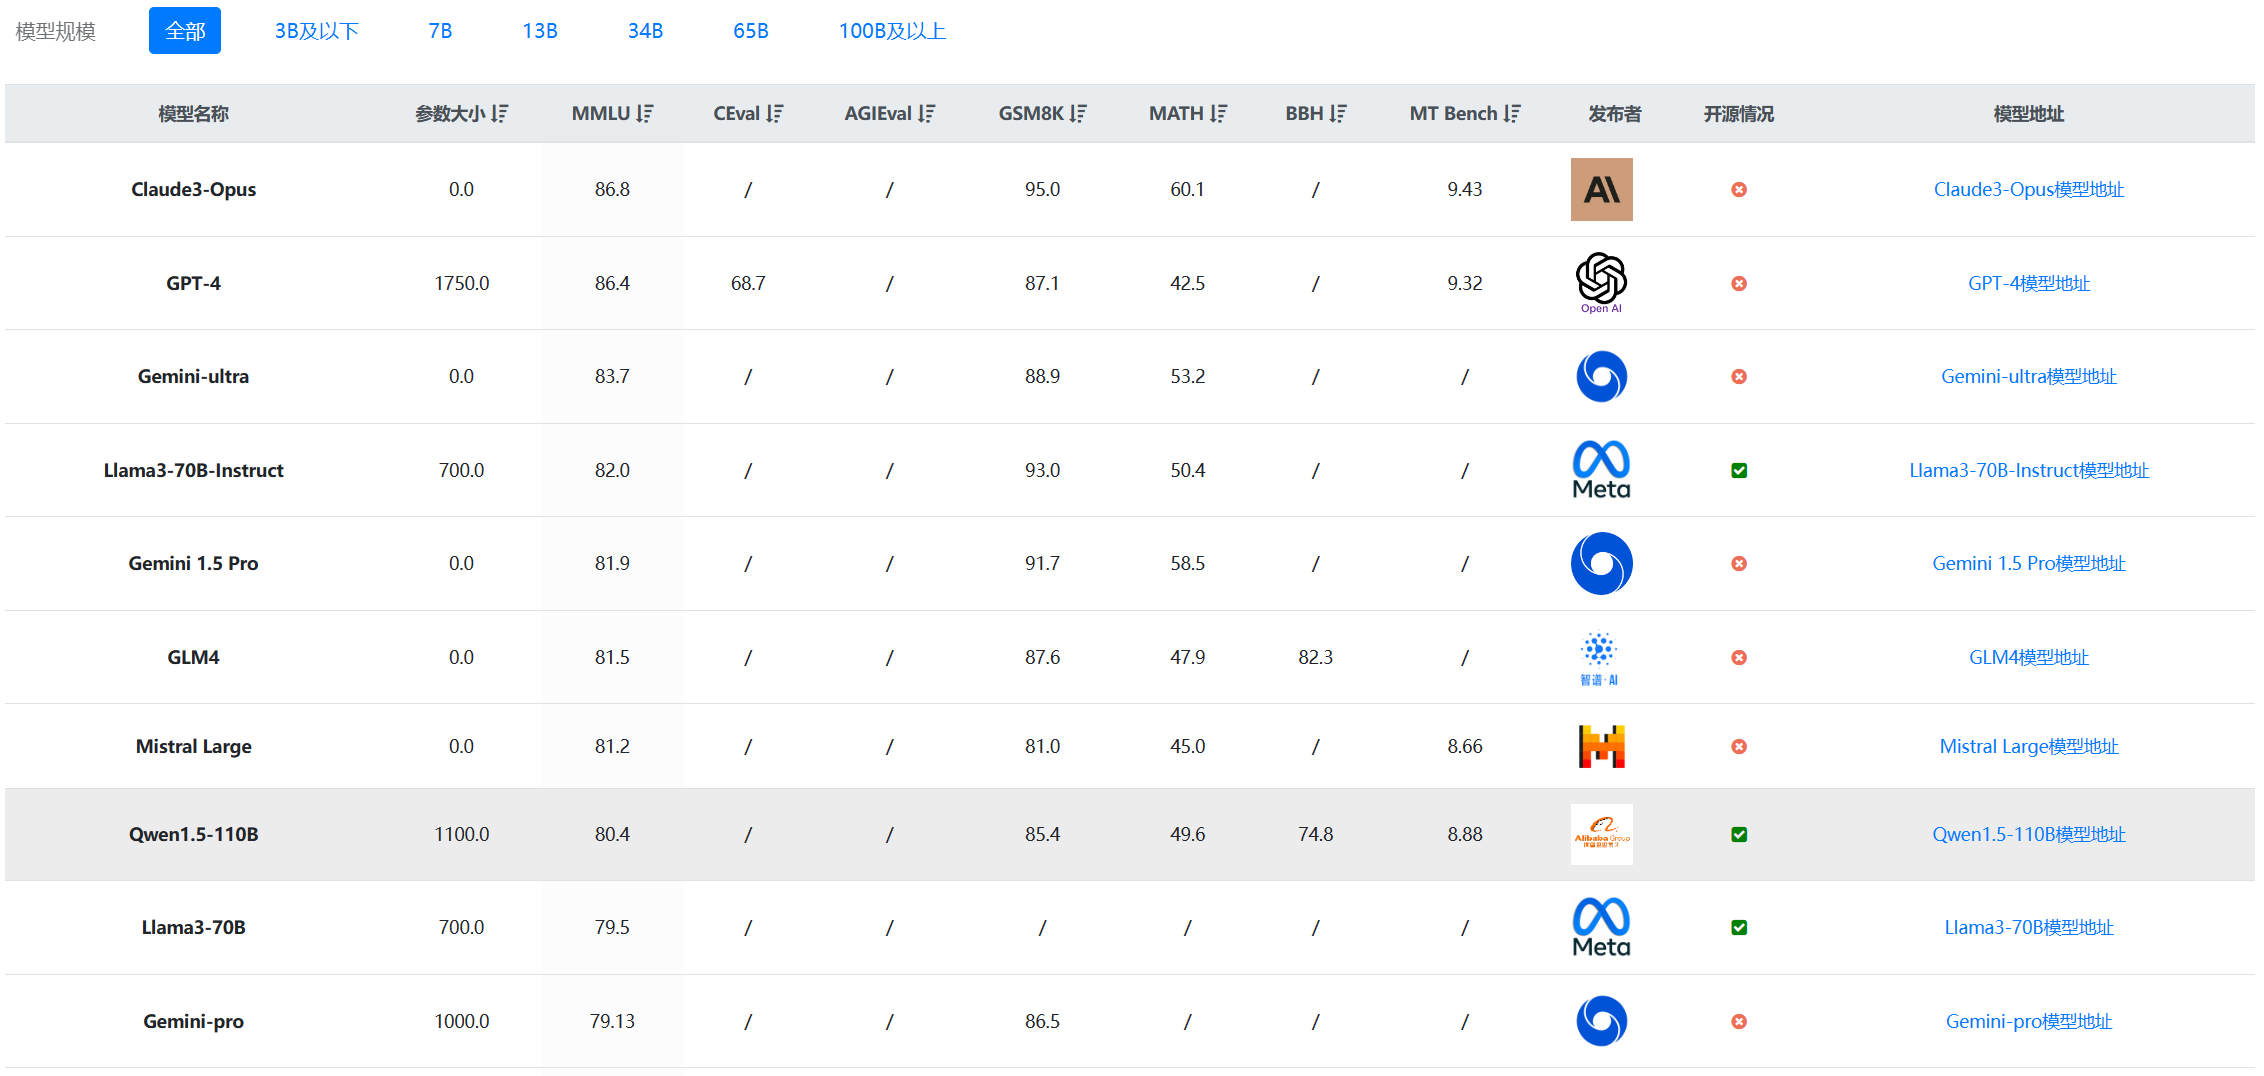Click OpenAI logo in GPT-4 row
The width and height of the screenshot is (2264, 1076).
pyautogui.click(x=1602, y=283)
